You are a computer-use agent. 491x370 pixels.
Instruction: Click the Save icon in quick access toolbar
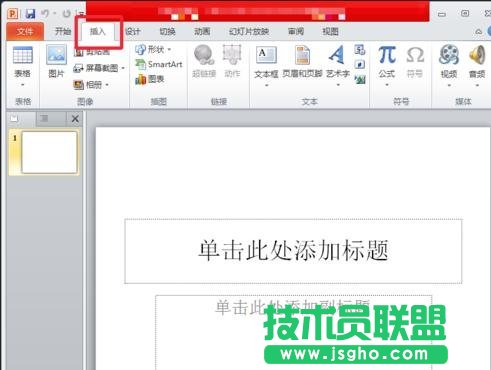tap(30, 14)
